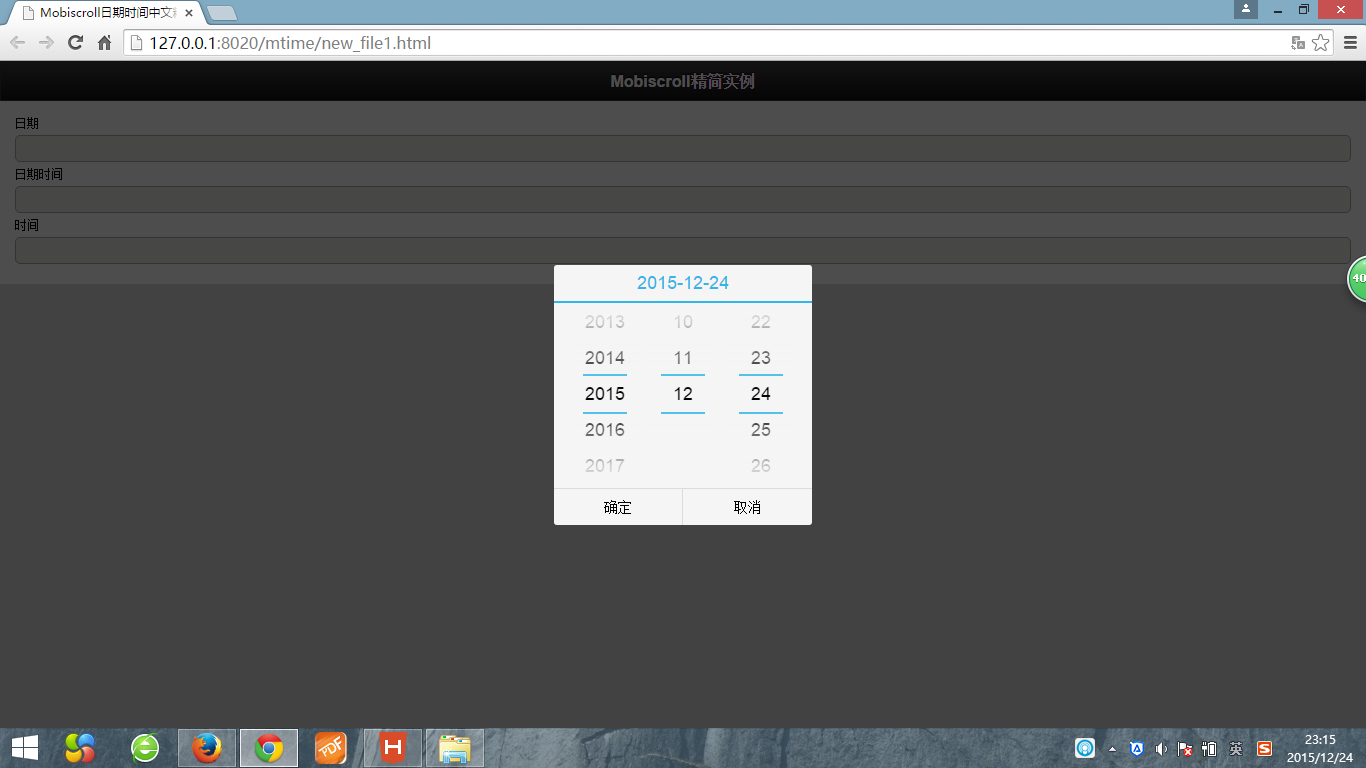Open the Windows Start menu

(x=25, y=748)
